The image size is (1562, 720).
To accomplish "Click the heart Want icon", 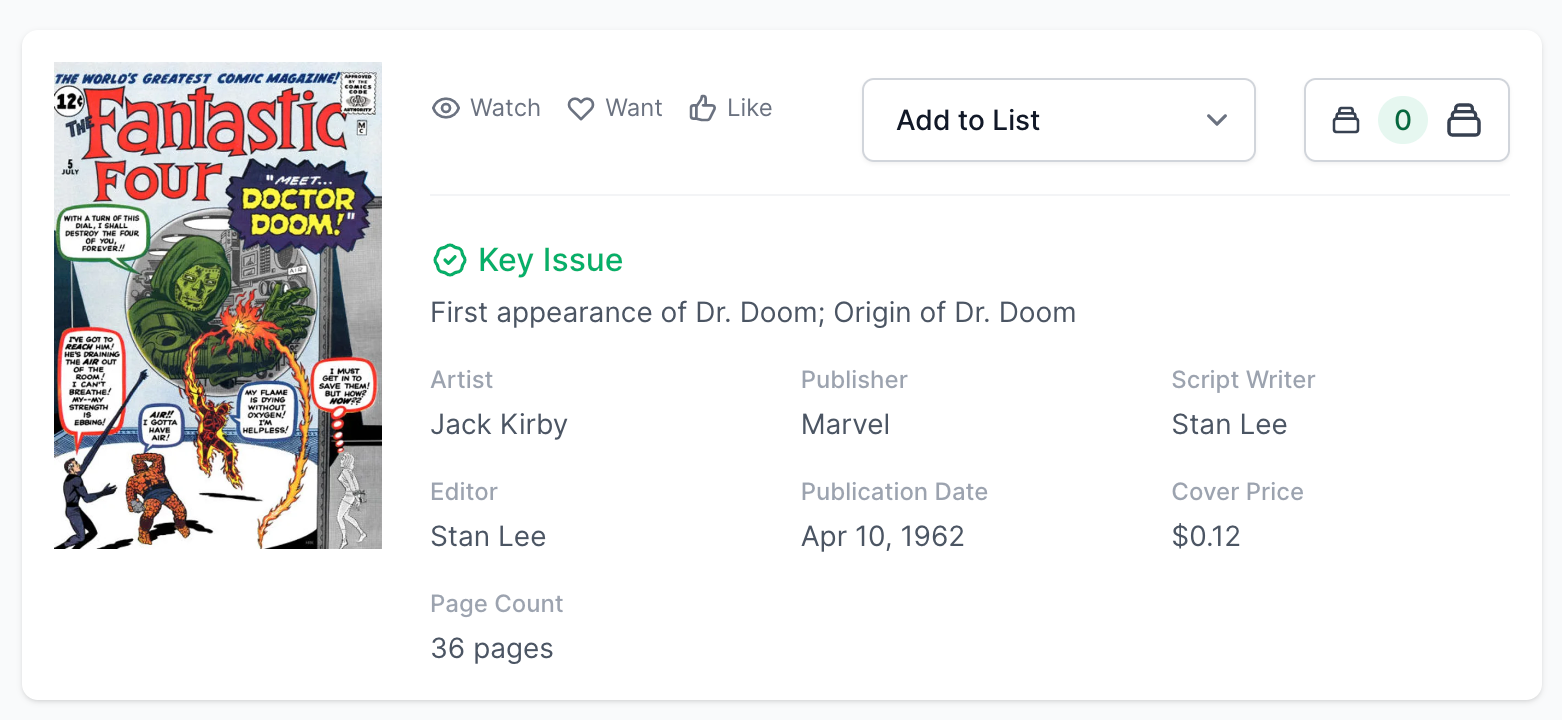I will coord(581,108).
